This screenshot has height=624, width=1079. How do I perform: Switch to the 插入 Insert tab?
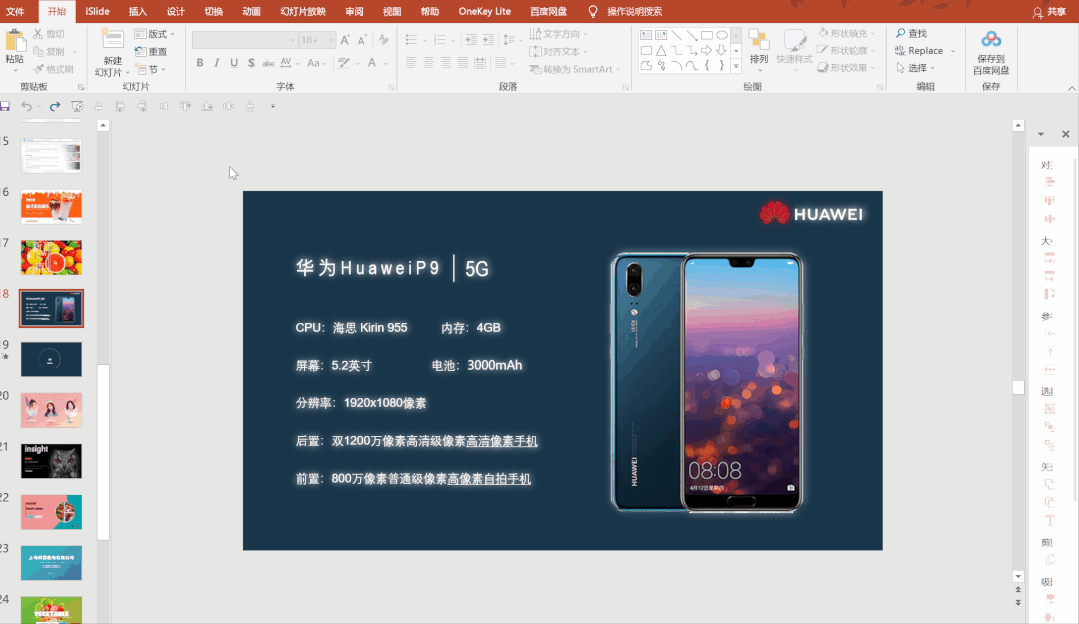click(x=138, y=12)
